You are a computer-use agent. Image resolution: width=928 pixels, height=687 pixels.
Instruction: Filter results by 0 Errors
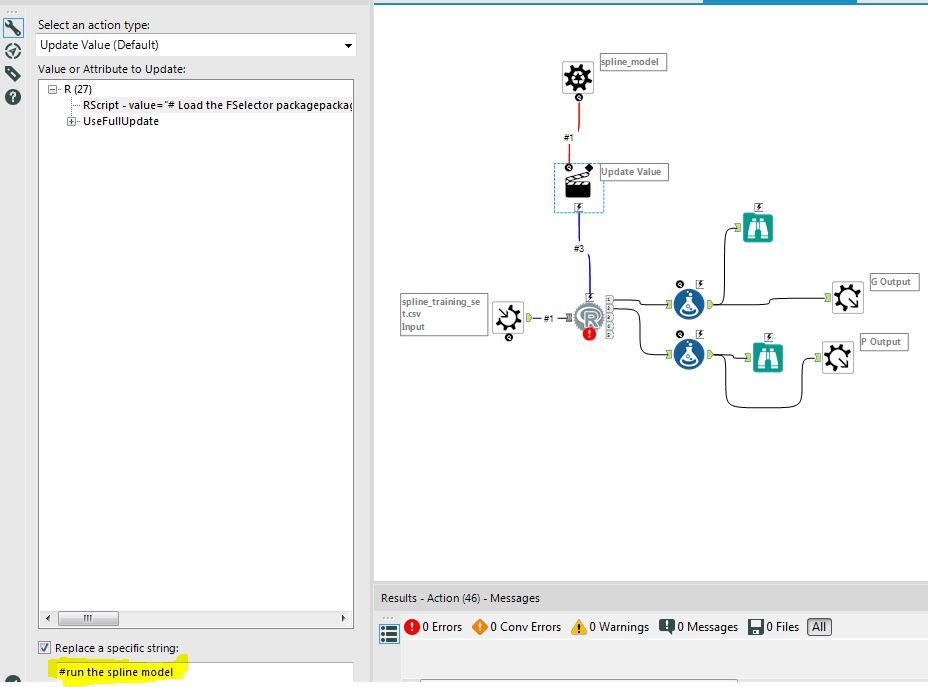point(433,627)
